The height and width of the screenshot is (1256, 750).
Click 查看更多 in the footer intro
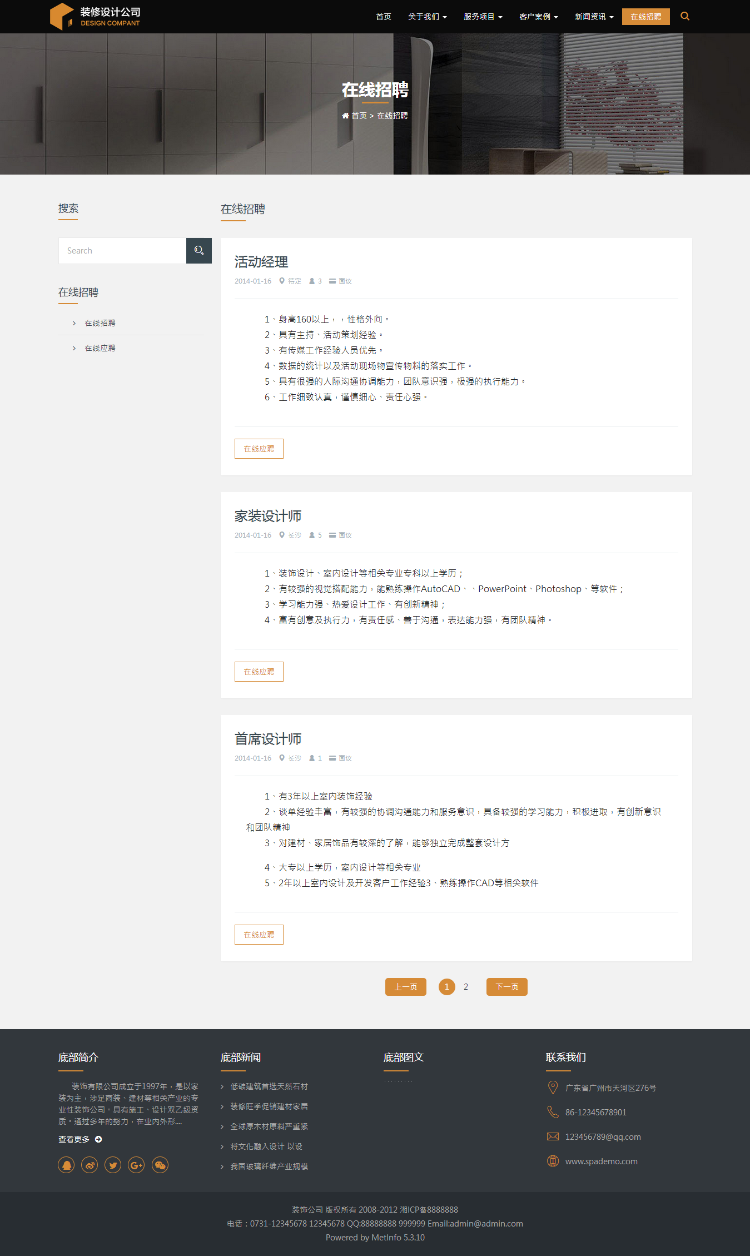74,1139
